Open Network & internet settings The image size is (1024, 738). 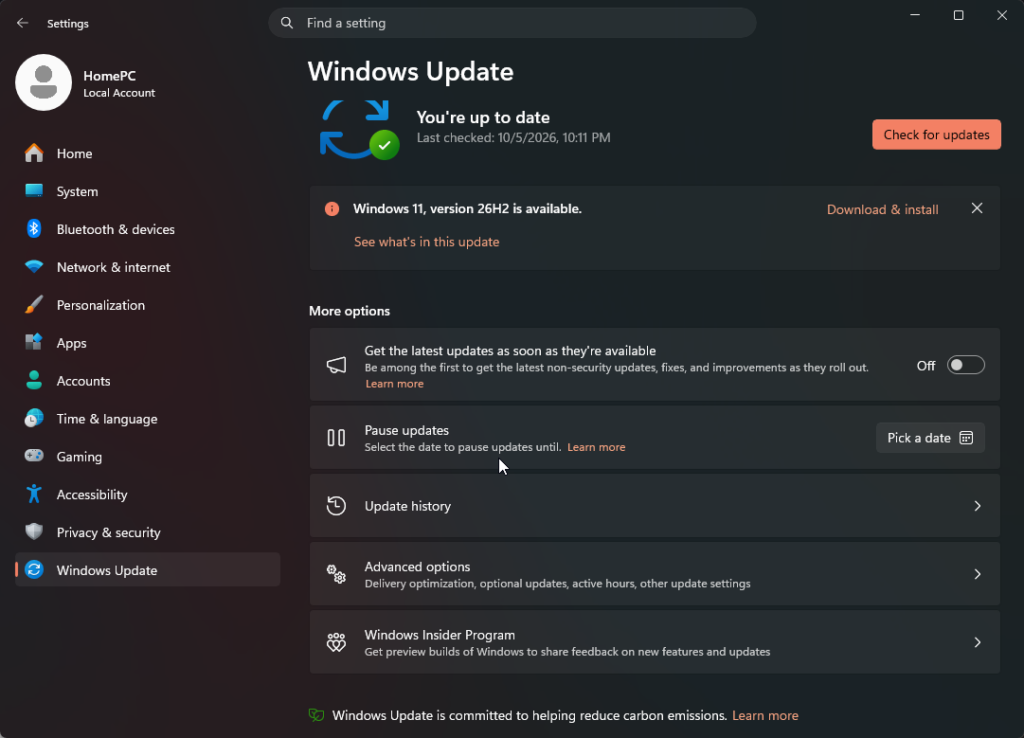(x=113, y=267)
